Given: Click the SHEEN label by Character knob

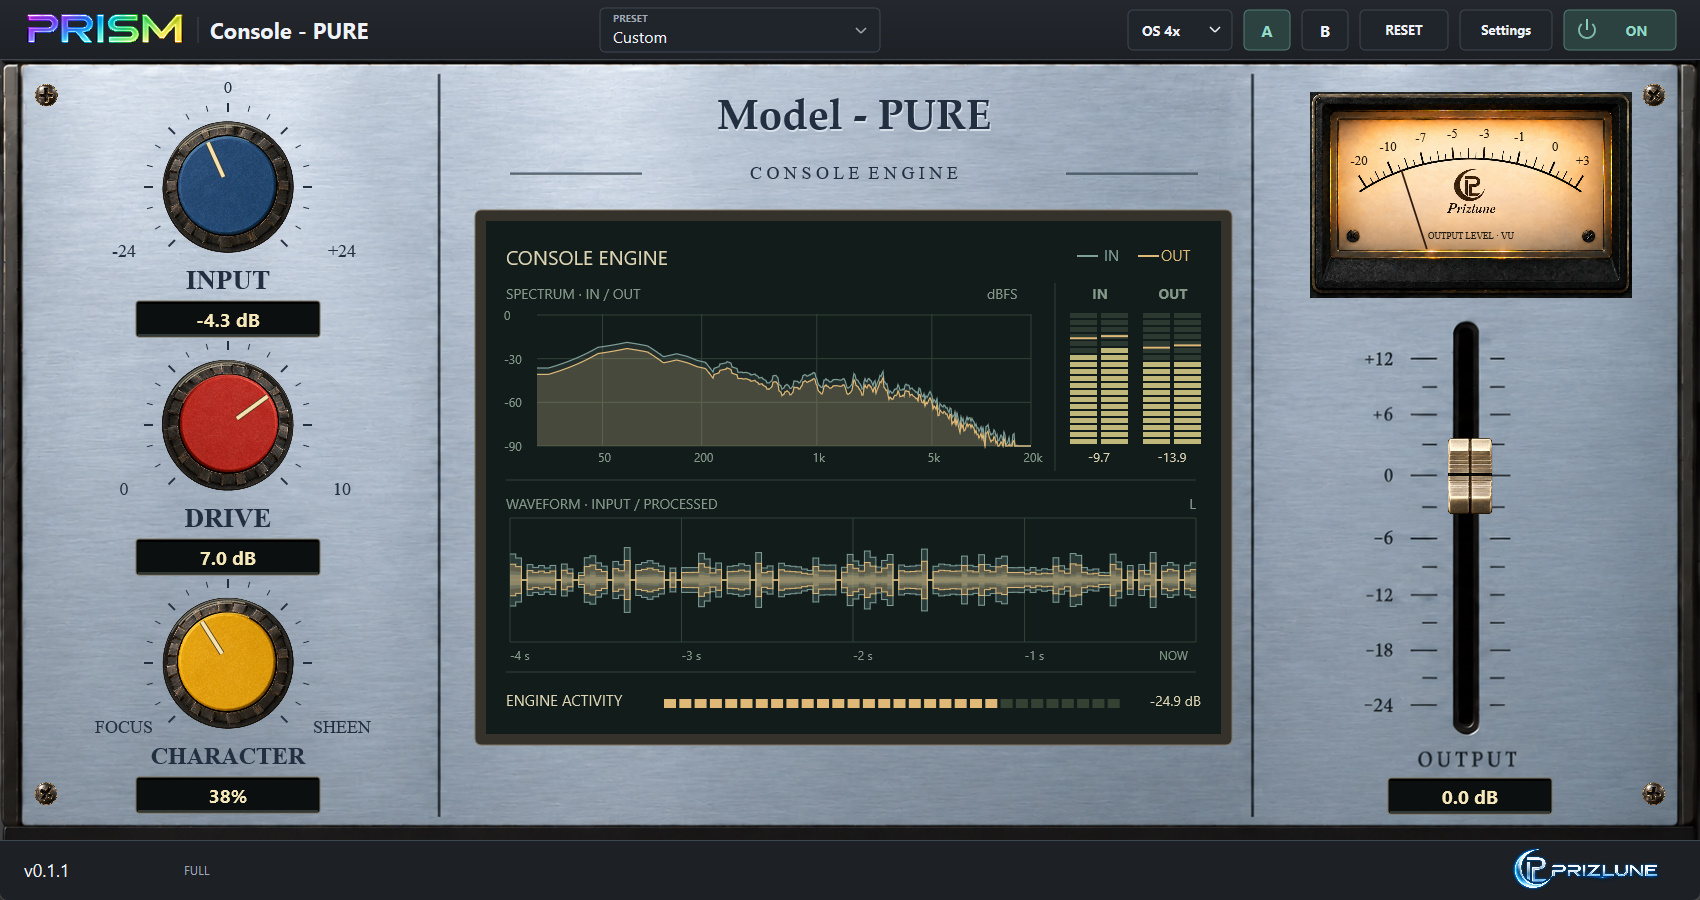Looking at the screenshot, I should click(x=342, y=727).
